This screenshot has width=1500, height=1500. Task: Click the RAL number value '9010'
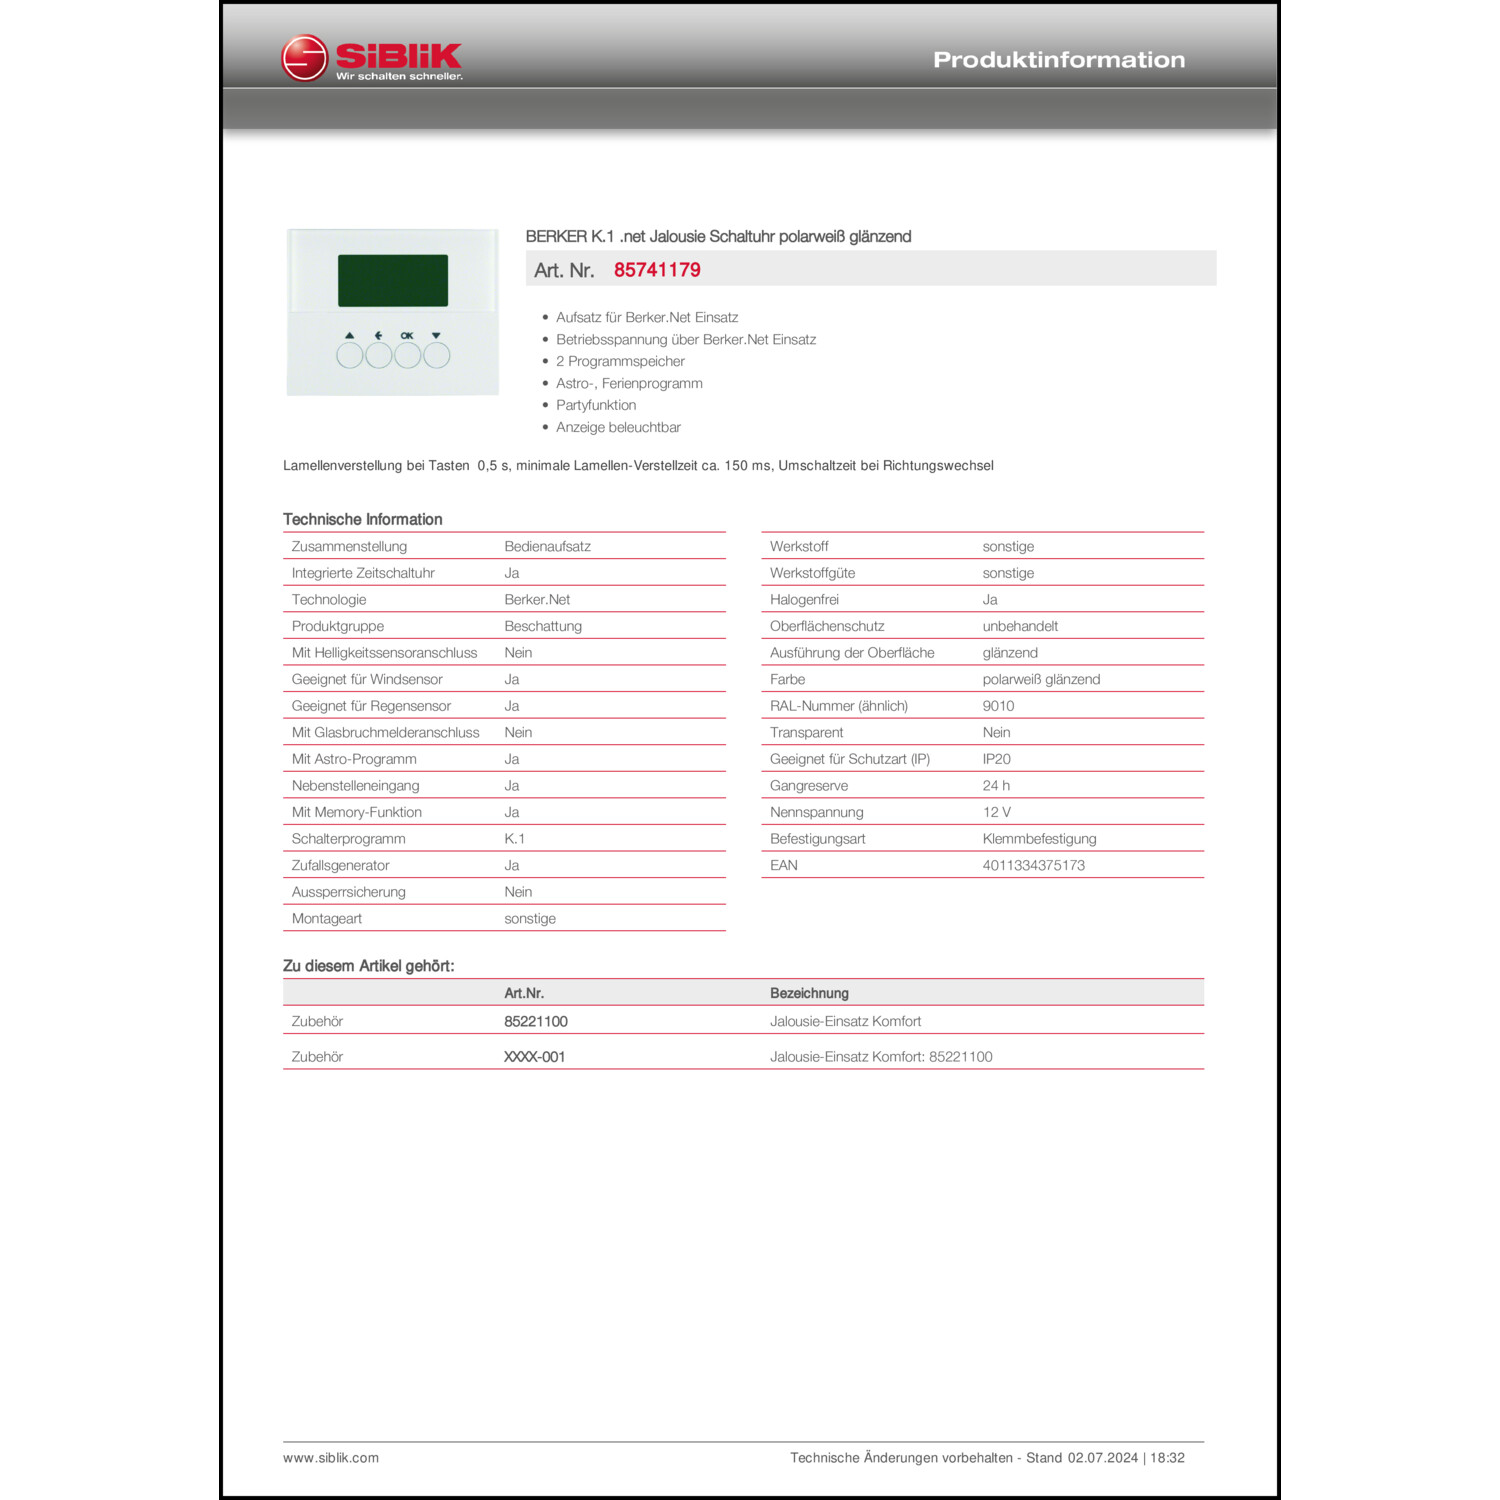(998, 705)
